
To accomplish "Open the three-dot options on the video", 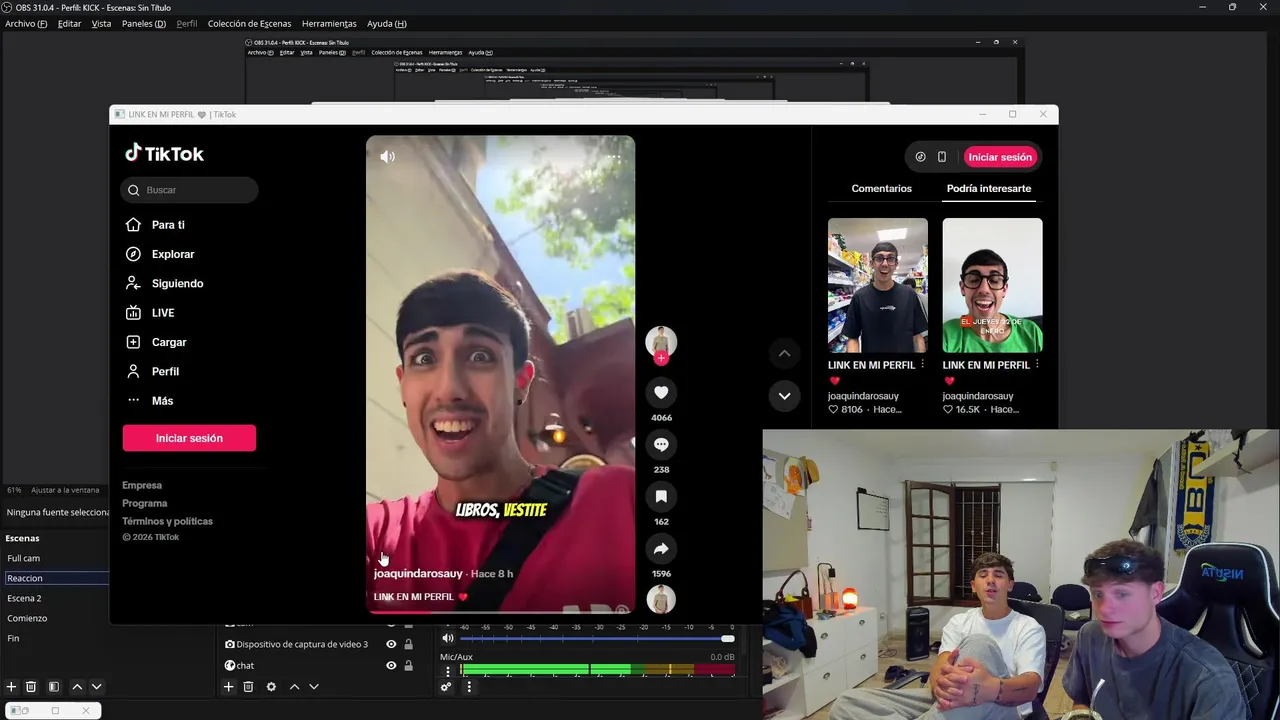I will 613,157.
